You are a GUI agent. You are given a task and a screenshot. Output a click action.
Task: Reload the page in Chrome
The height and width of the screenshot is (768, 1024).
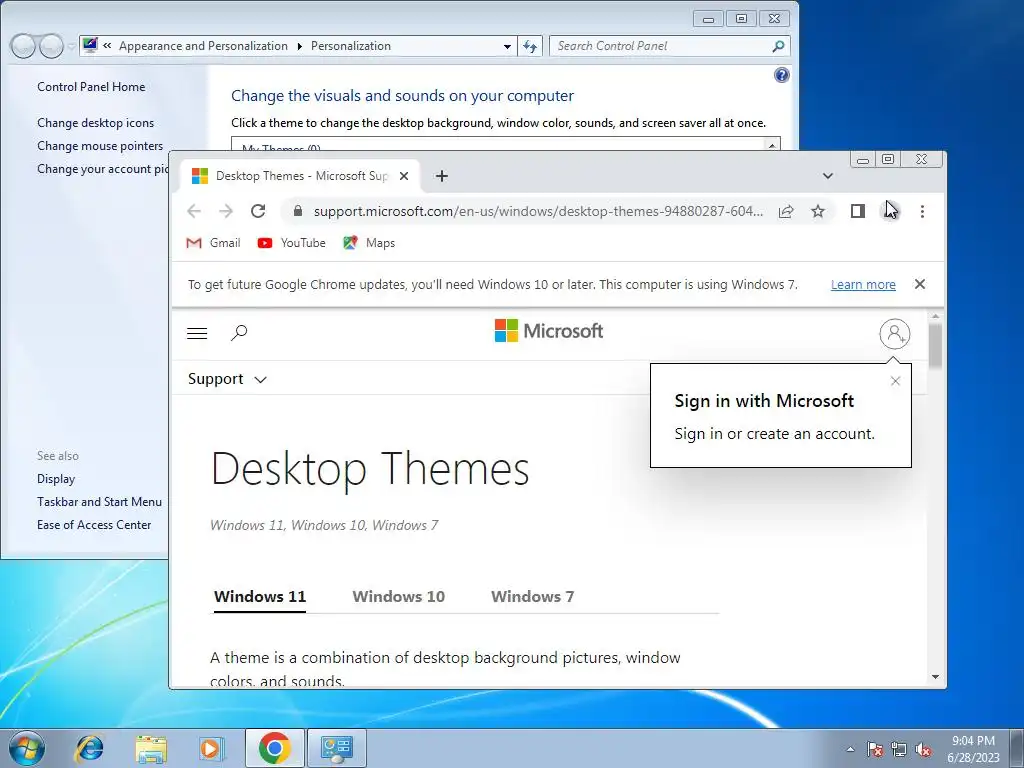click(258, 211)
